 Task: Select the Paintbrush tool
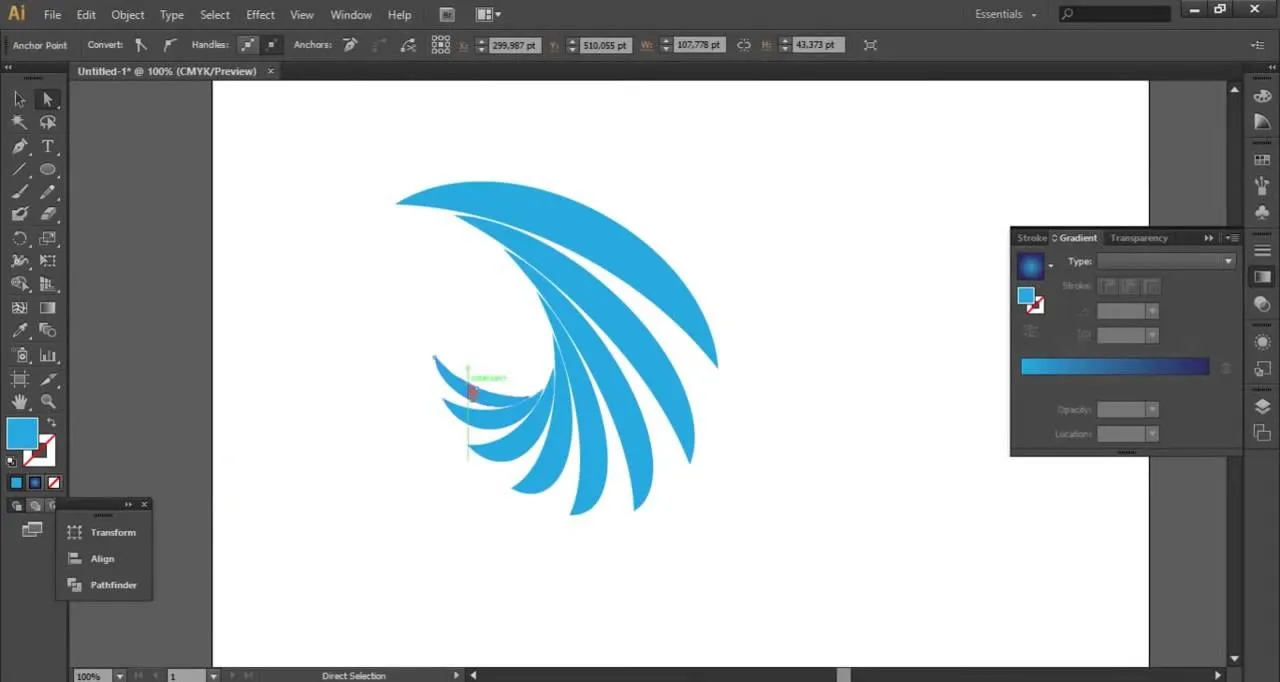point(19,192)
